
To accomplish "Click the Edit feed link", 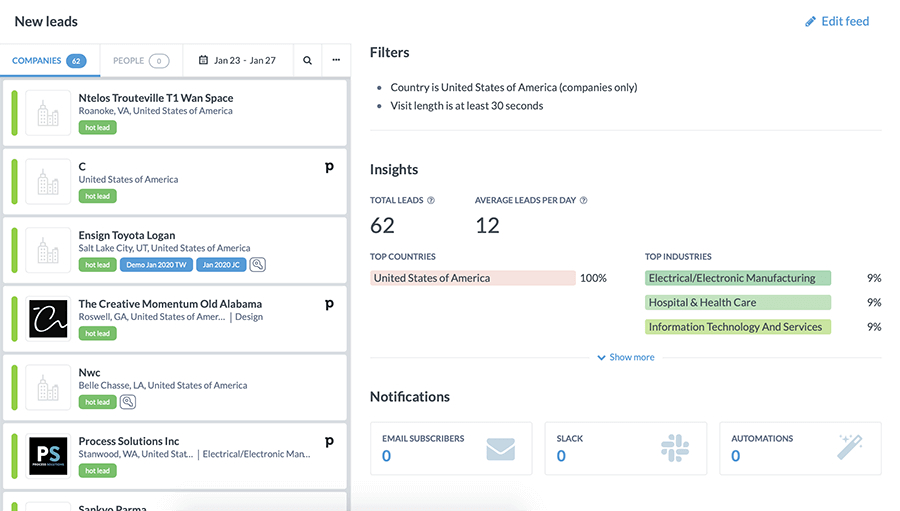I will point(837,21).
